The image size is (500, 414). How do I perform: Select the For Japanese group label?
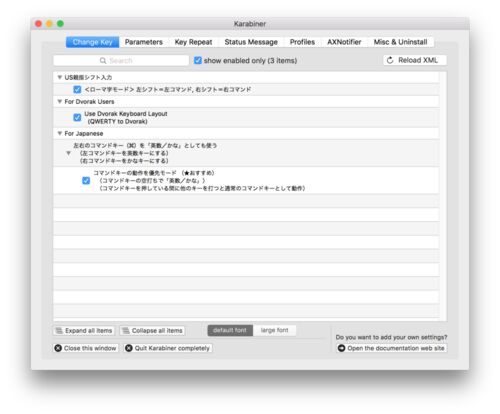[x=84, y=133]
